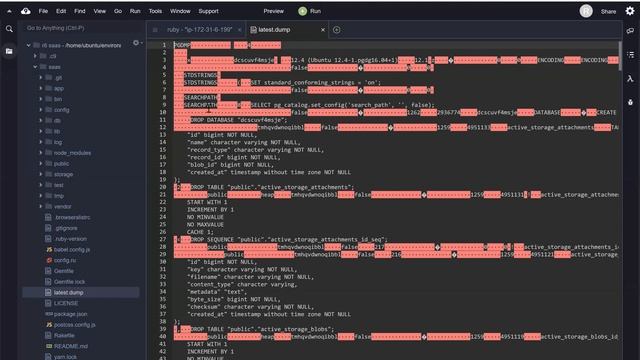This screenshot has height=360, width=640.
Task: Open the View menu
Action: pyautogui.click(x=100, y=11)
